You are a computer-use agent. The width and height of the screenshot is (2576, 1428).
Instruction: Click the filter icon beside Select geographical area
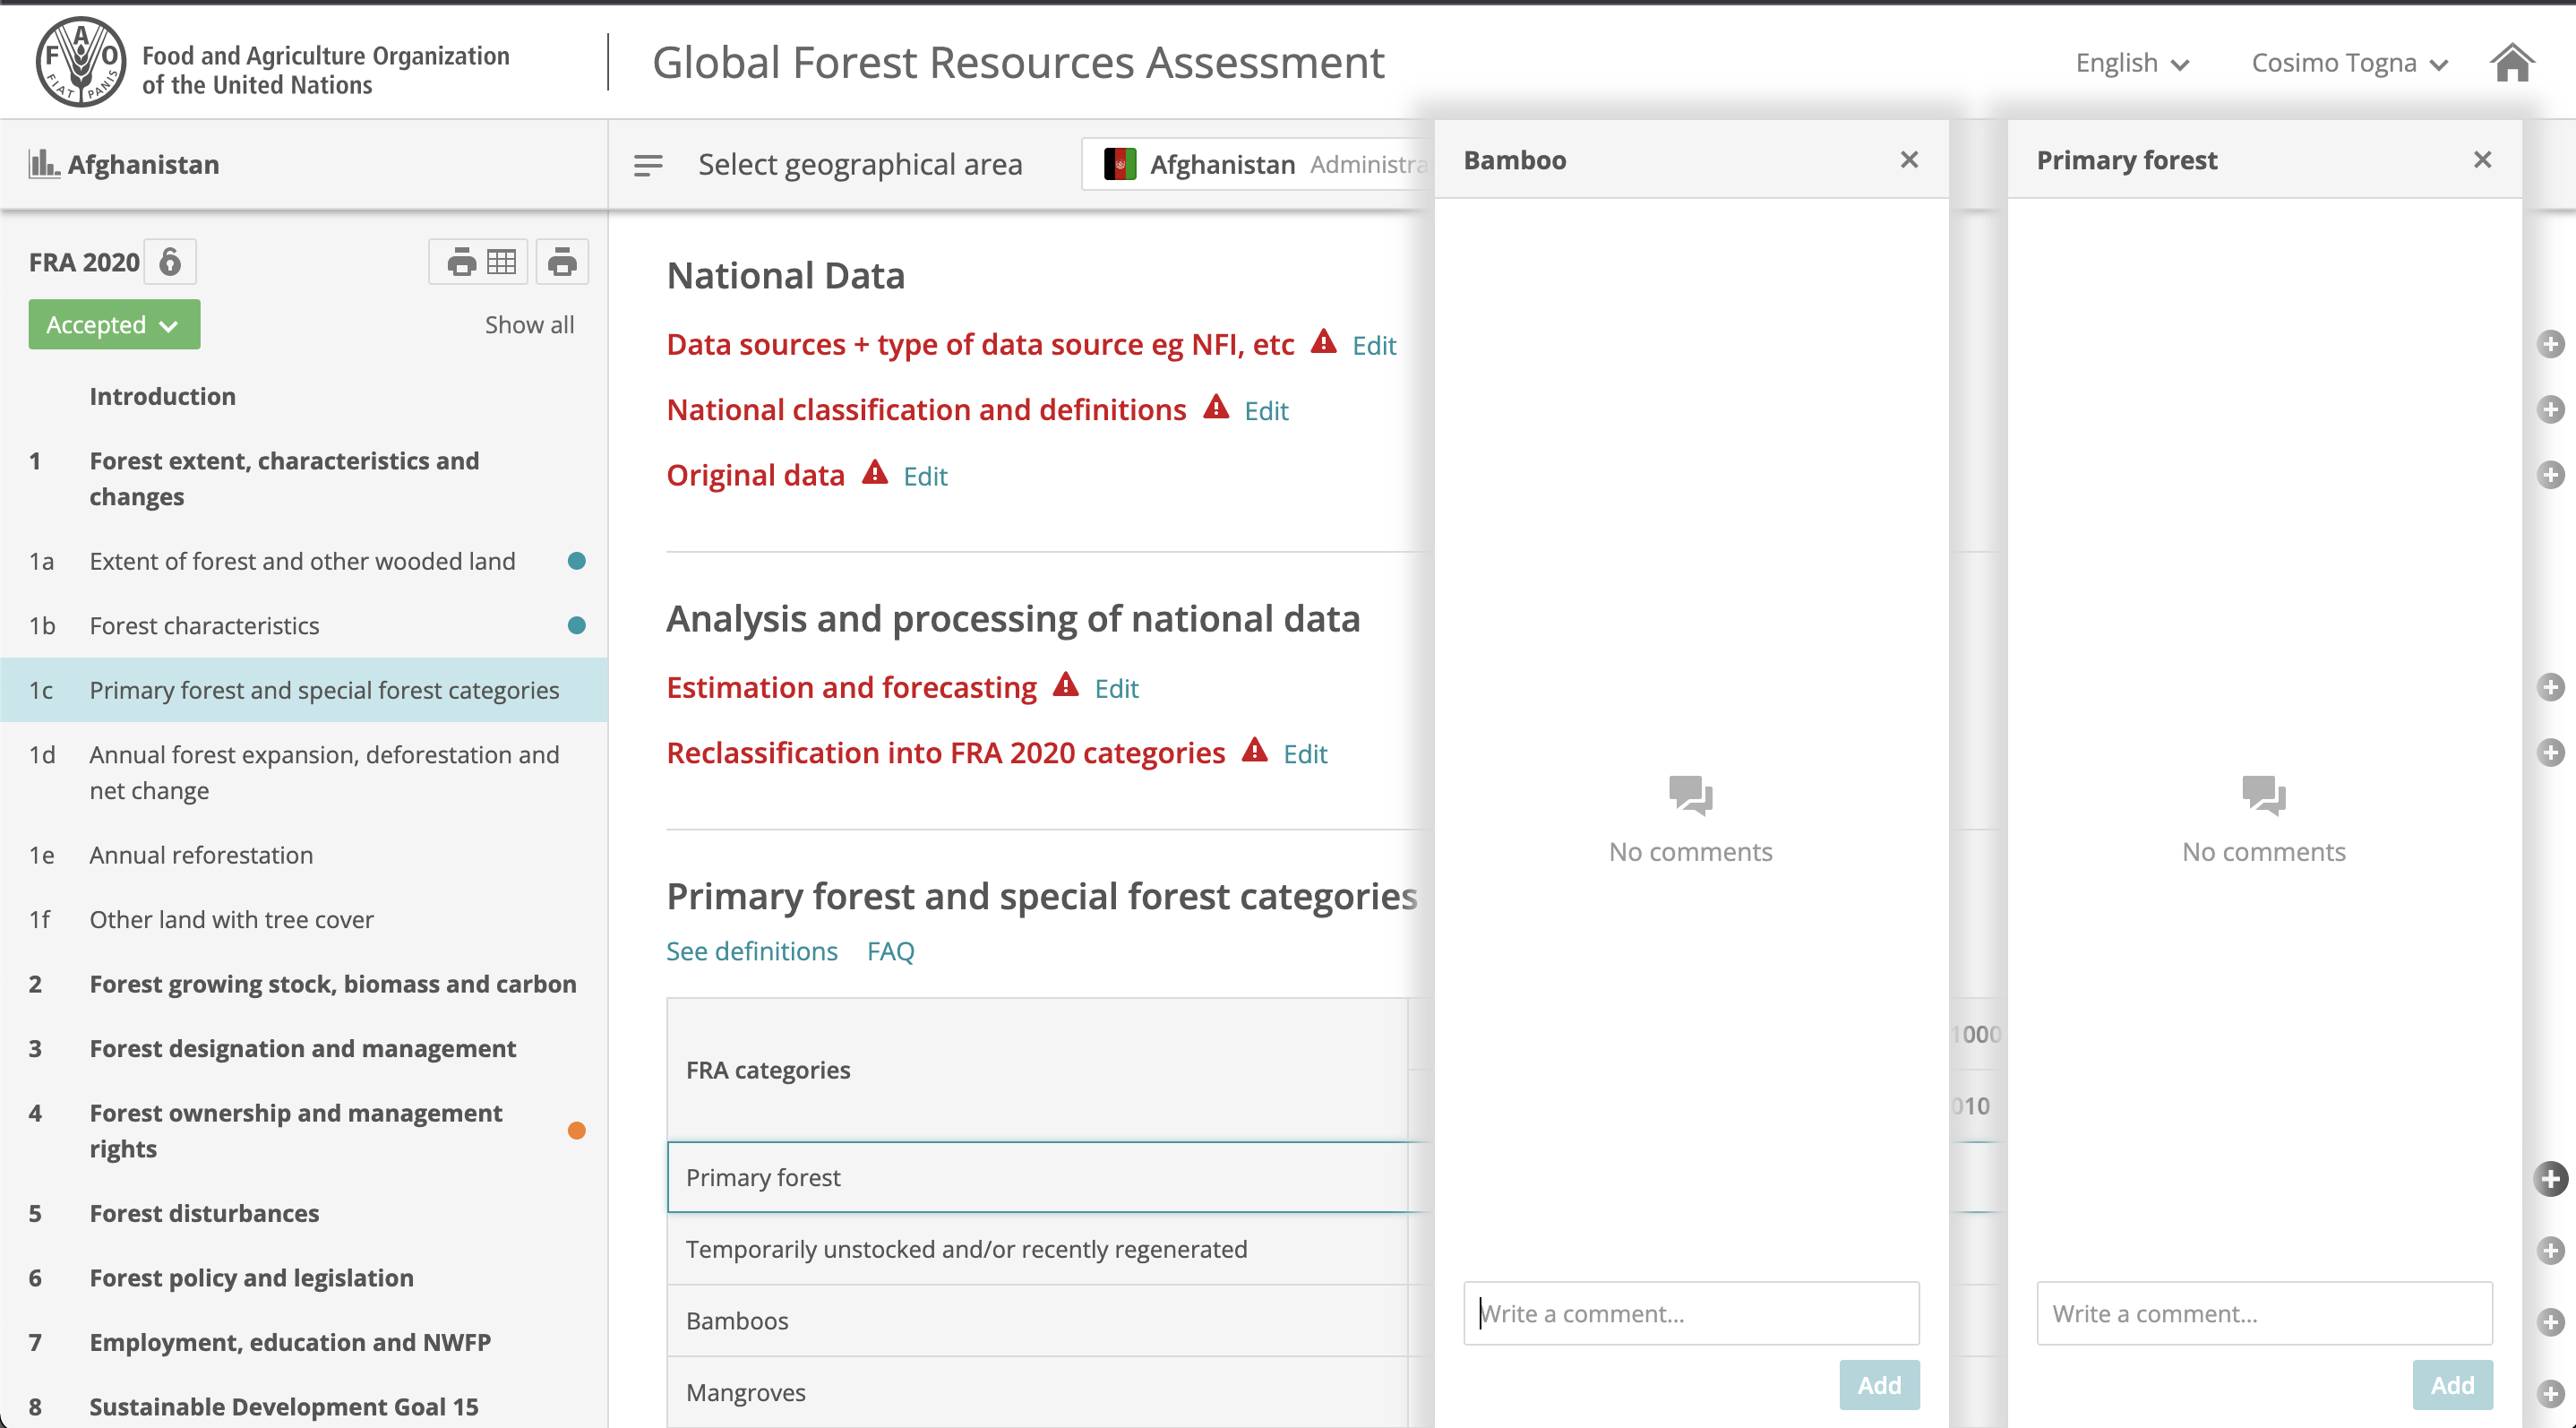coord(648,164)
